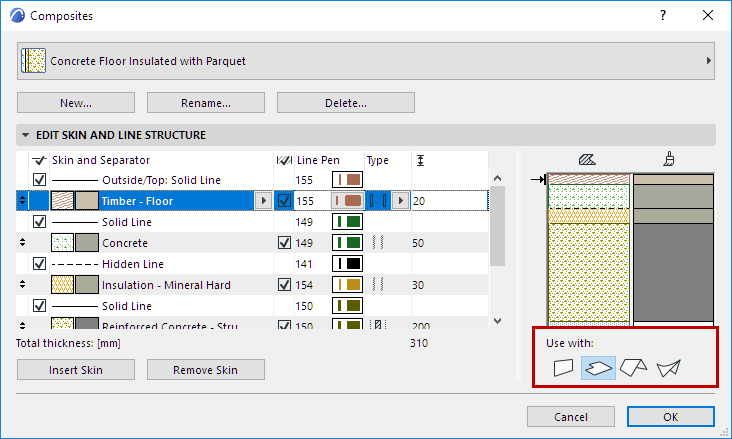The height and width of the screenshot is (439, 732).
Task: Click Solid Line pen 150 olive swatch
Action: click(x=347, y=306)
